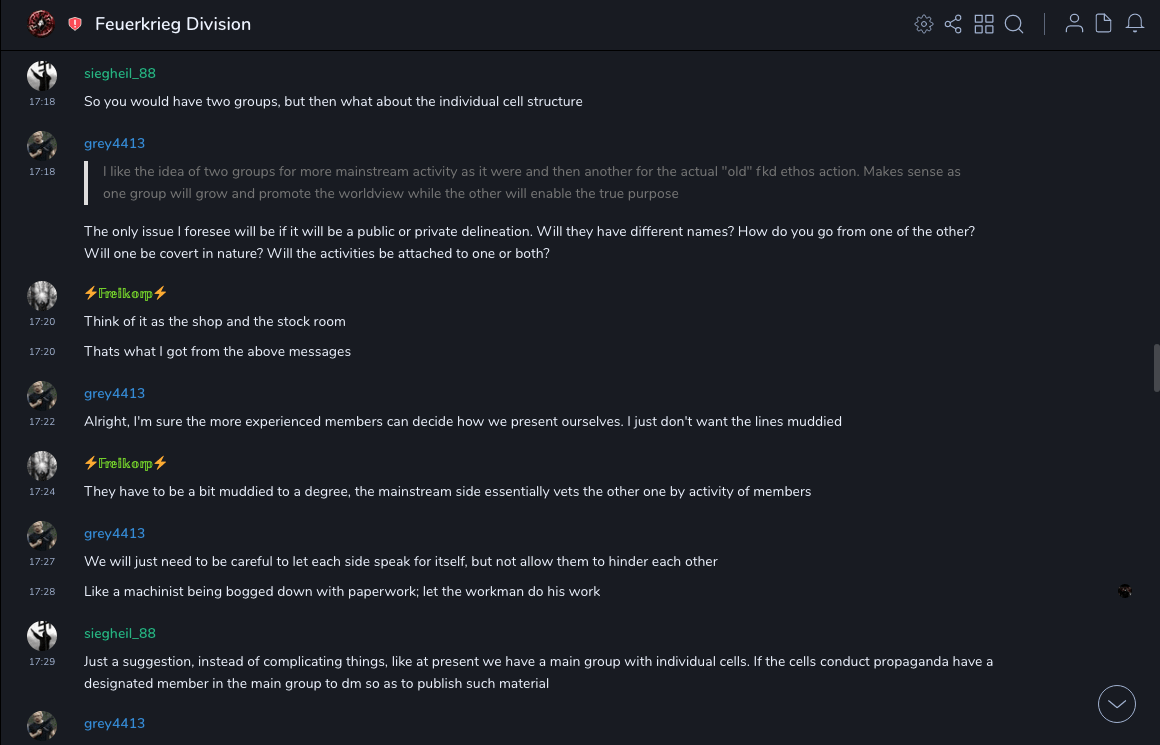Screen dimensions: 1160x745
Task: Open the channel title in the header
Action: pyautogui.click(x=173, y=24)
